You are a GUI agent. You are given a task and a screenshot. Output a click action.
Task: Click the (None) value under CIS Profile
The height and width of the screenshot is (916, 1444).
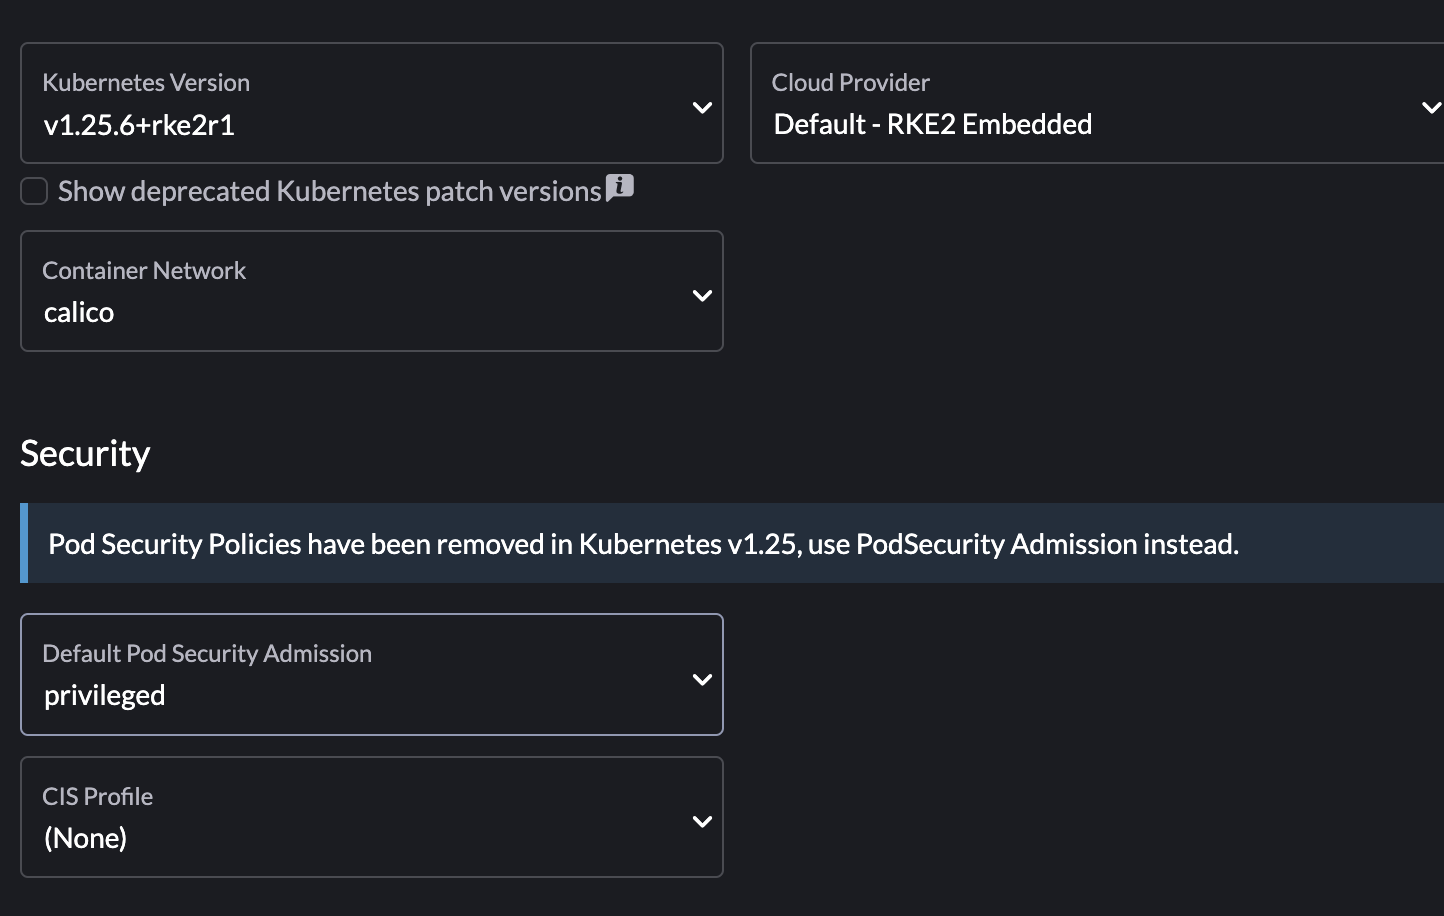[x=85, y=838]
